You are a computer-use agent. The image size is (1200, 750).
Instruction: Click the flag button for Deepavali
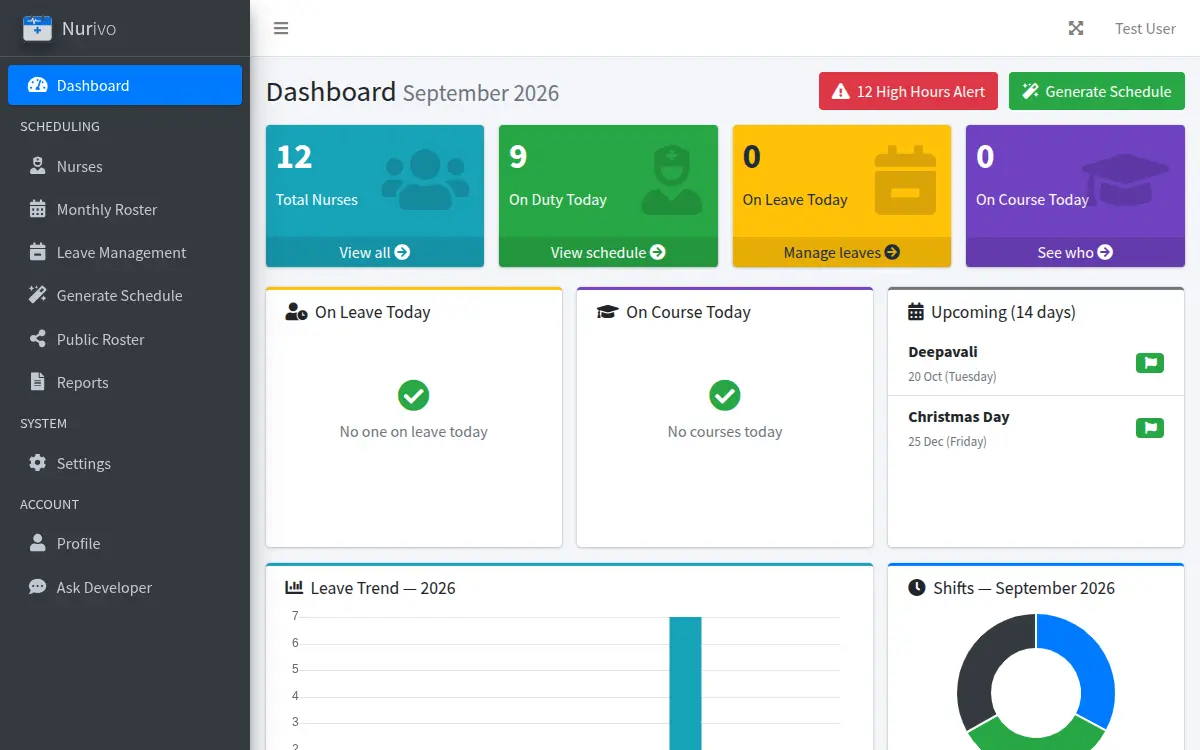tap(1150, 363)
